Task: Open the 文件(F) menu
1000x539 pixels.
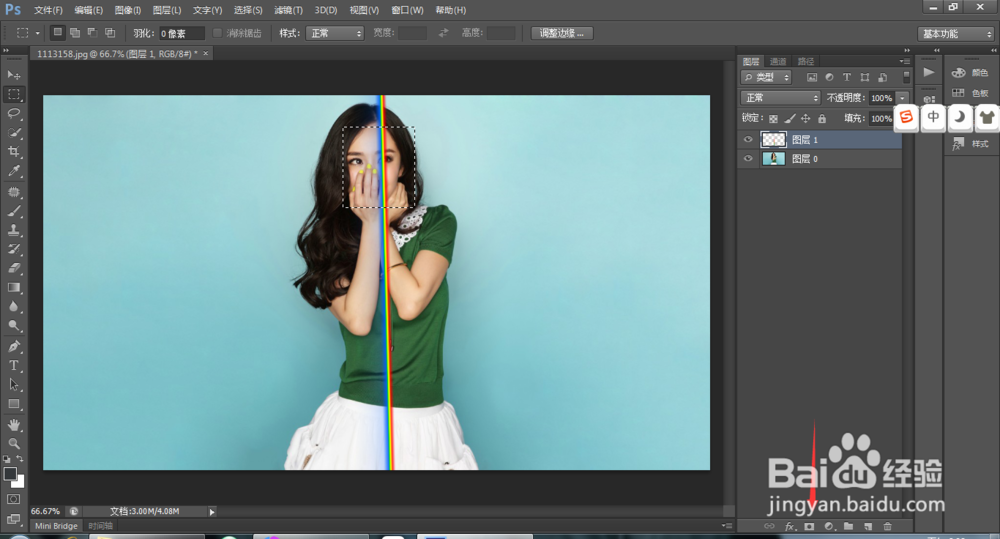Action: 48,10
